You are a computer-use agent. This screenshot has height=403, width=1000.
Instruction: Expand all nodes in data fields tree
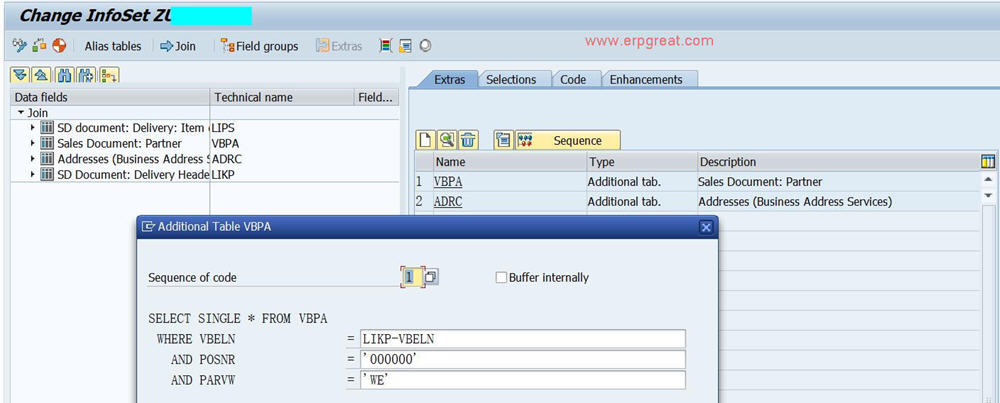pyautogui.click(x=20, y=75)
